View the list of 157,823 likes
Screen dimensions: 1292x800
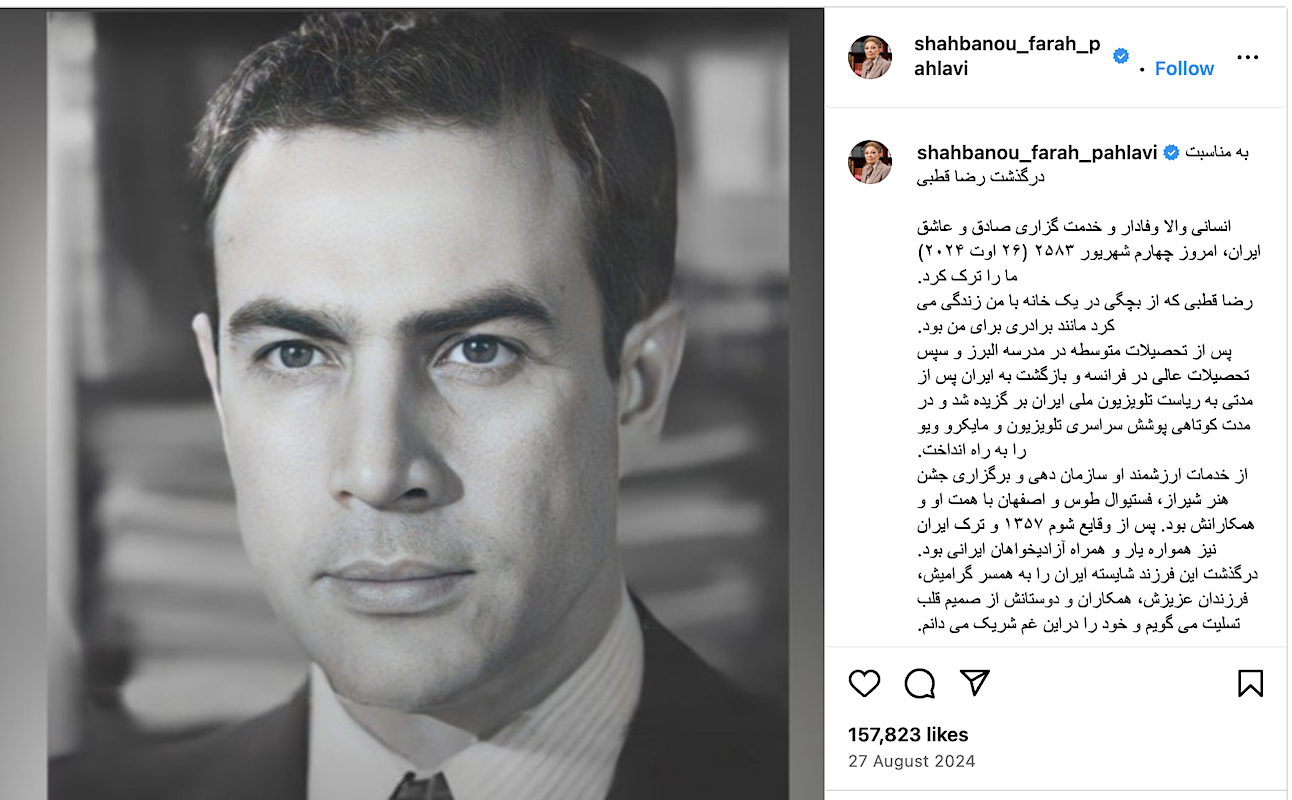pyautogui.click(x=908, y=734)
